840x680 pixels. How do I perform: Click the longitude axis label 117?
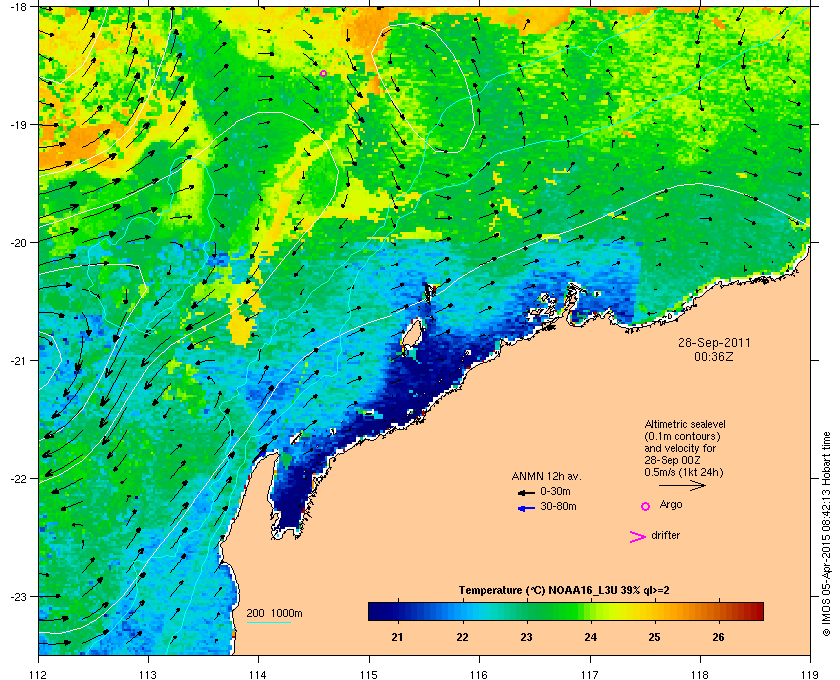tap(589, 674)
